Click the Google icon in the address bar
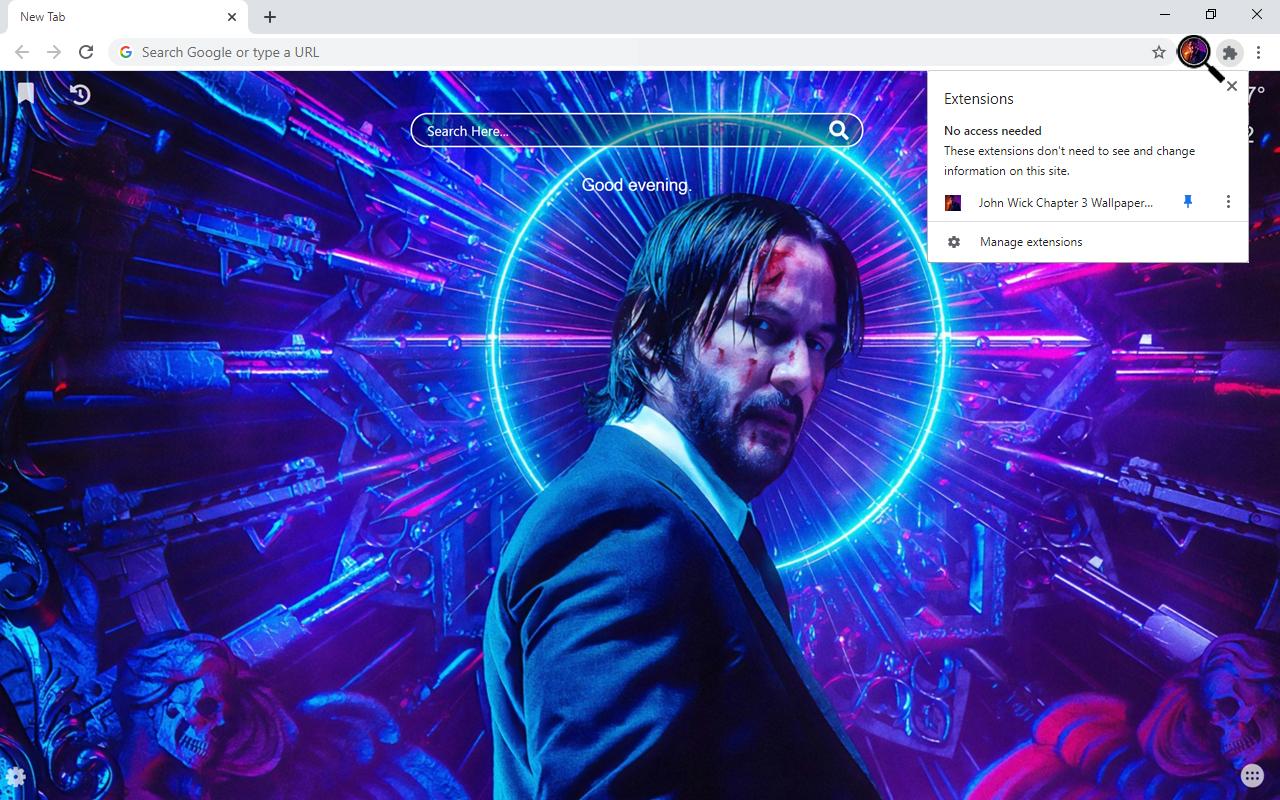1280x800 pixels. tap(126, 52)
